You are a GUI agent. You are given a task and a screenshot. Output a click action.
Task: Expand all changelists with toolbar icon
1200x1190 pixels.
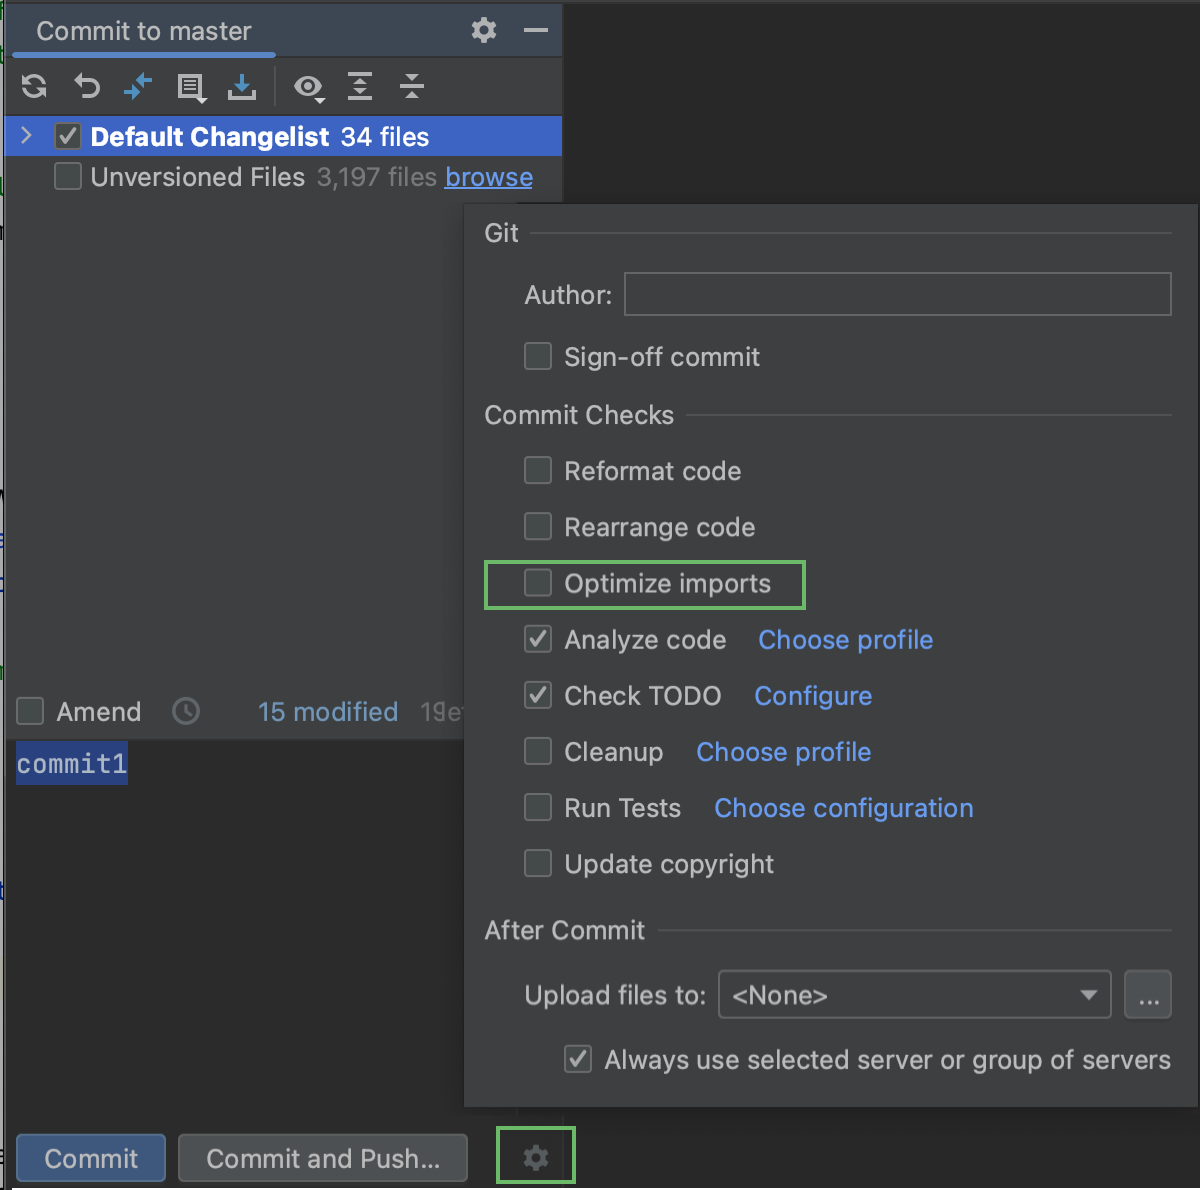point(360,87)
